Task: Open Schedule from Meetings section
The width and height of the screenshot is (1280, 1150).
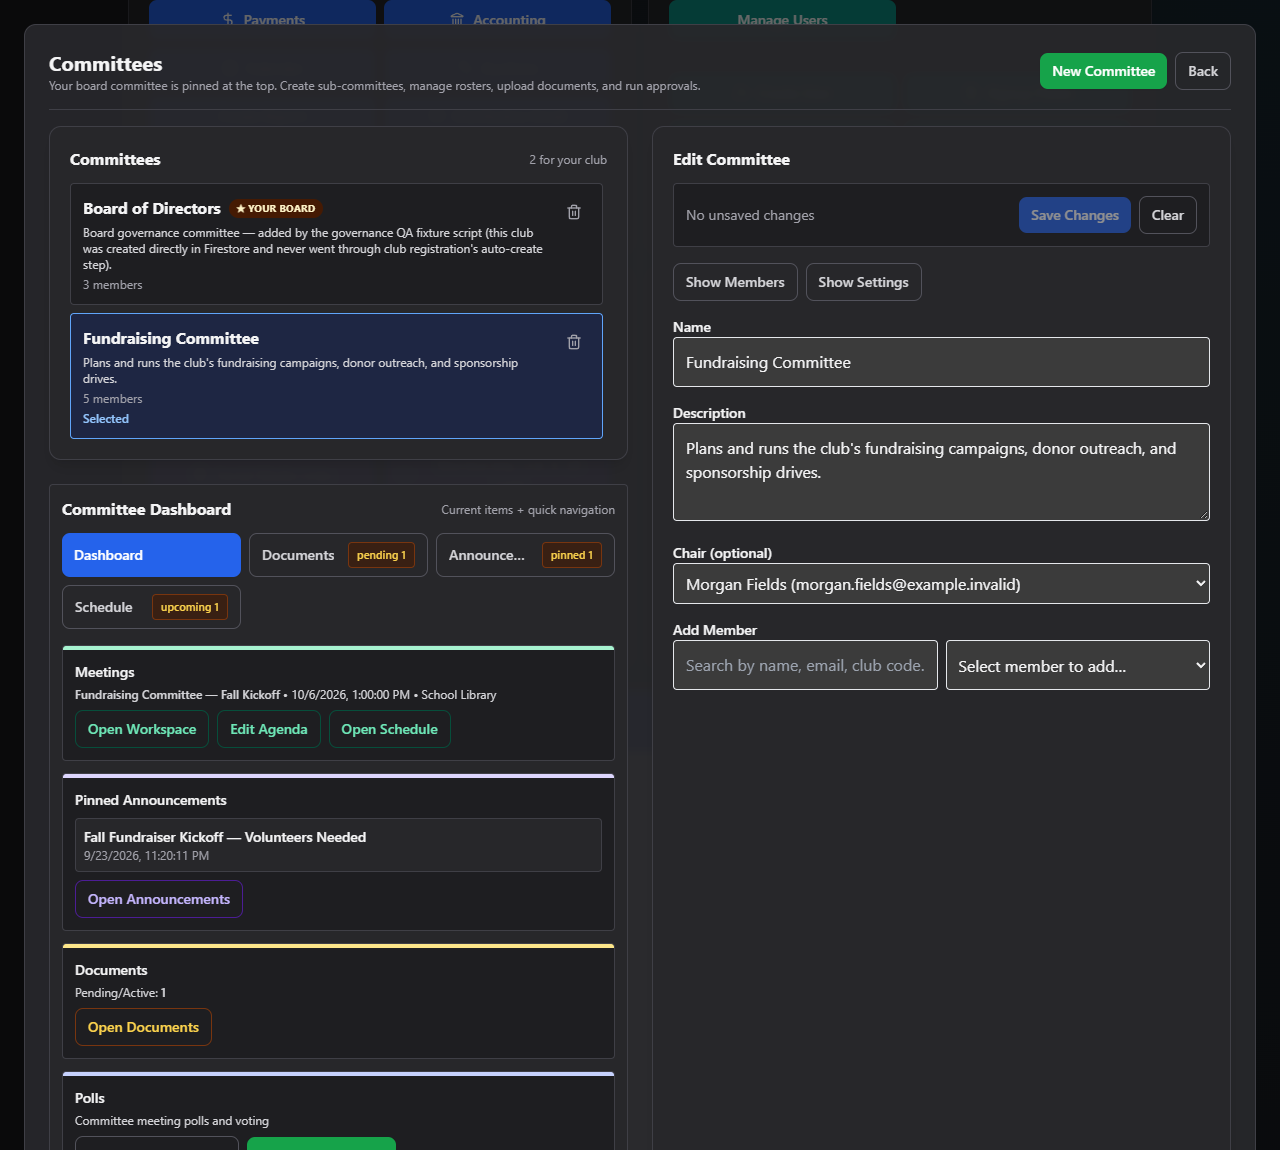Action: point(389,729)
